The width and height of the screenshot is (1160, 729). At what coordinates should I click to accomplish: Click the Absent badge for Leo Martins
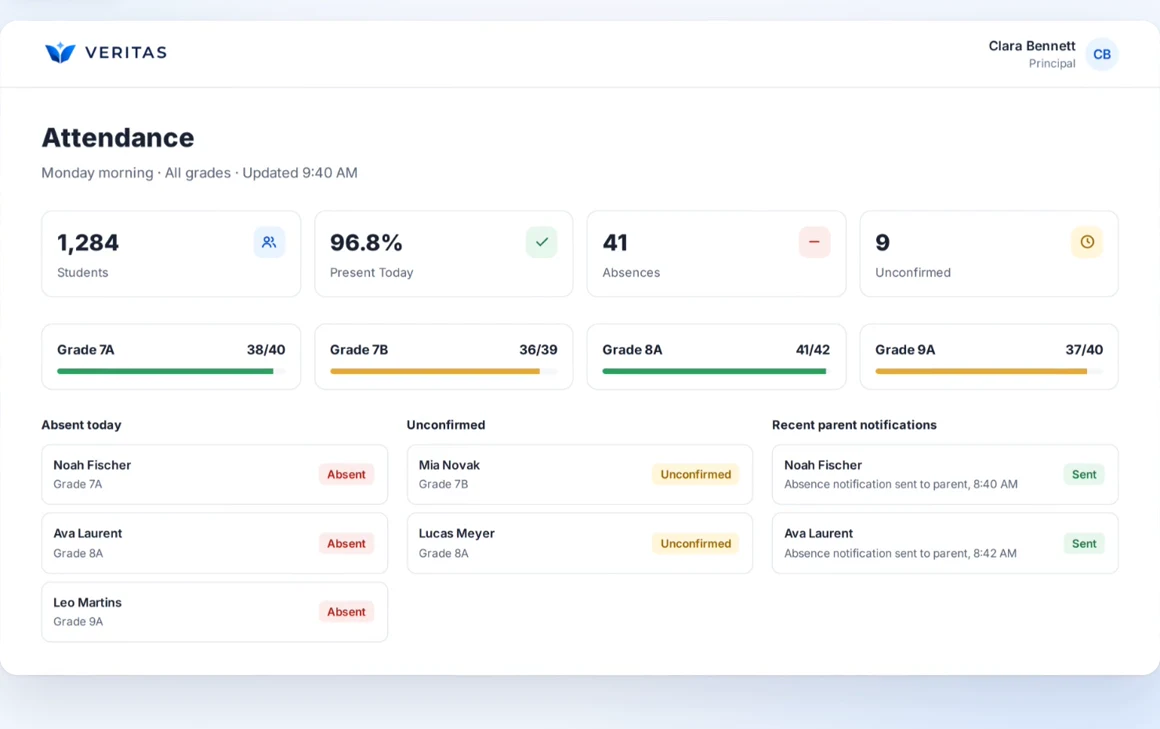[346, 612]
